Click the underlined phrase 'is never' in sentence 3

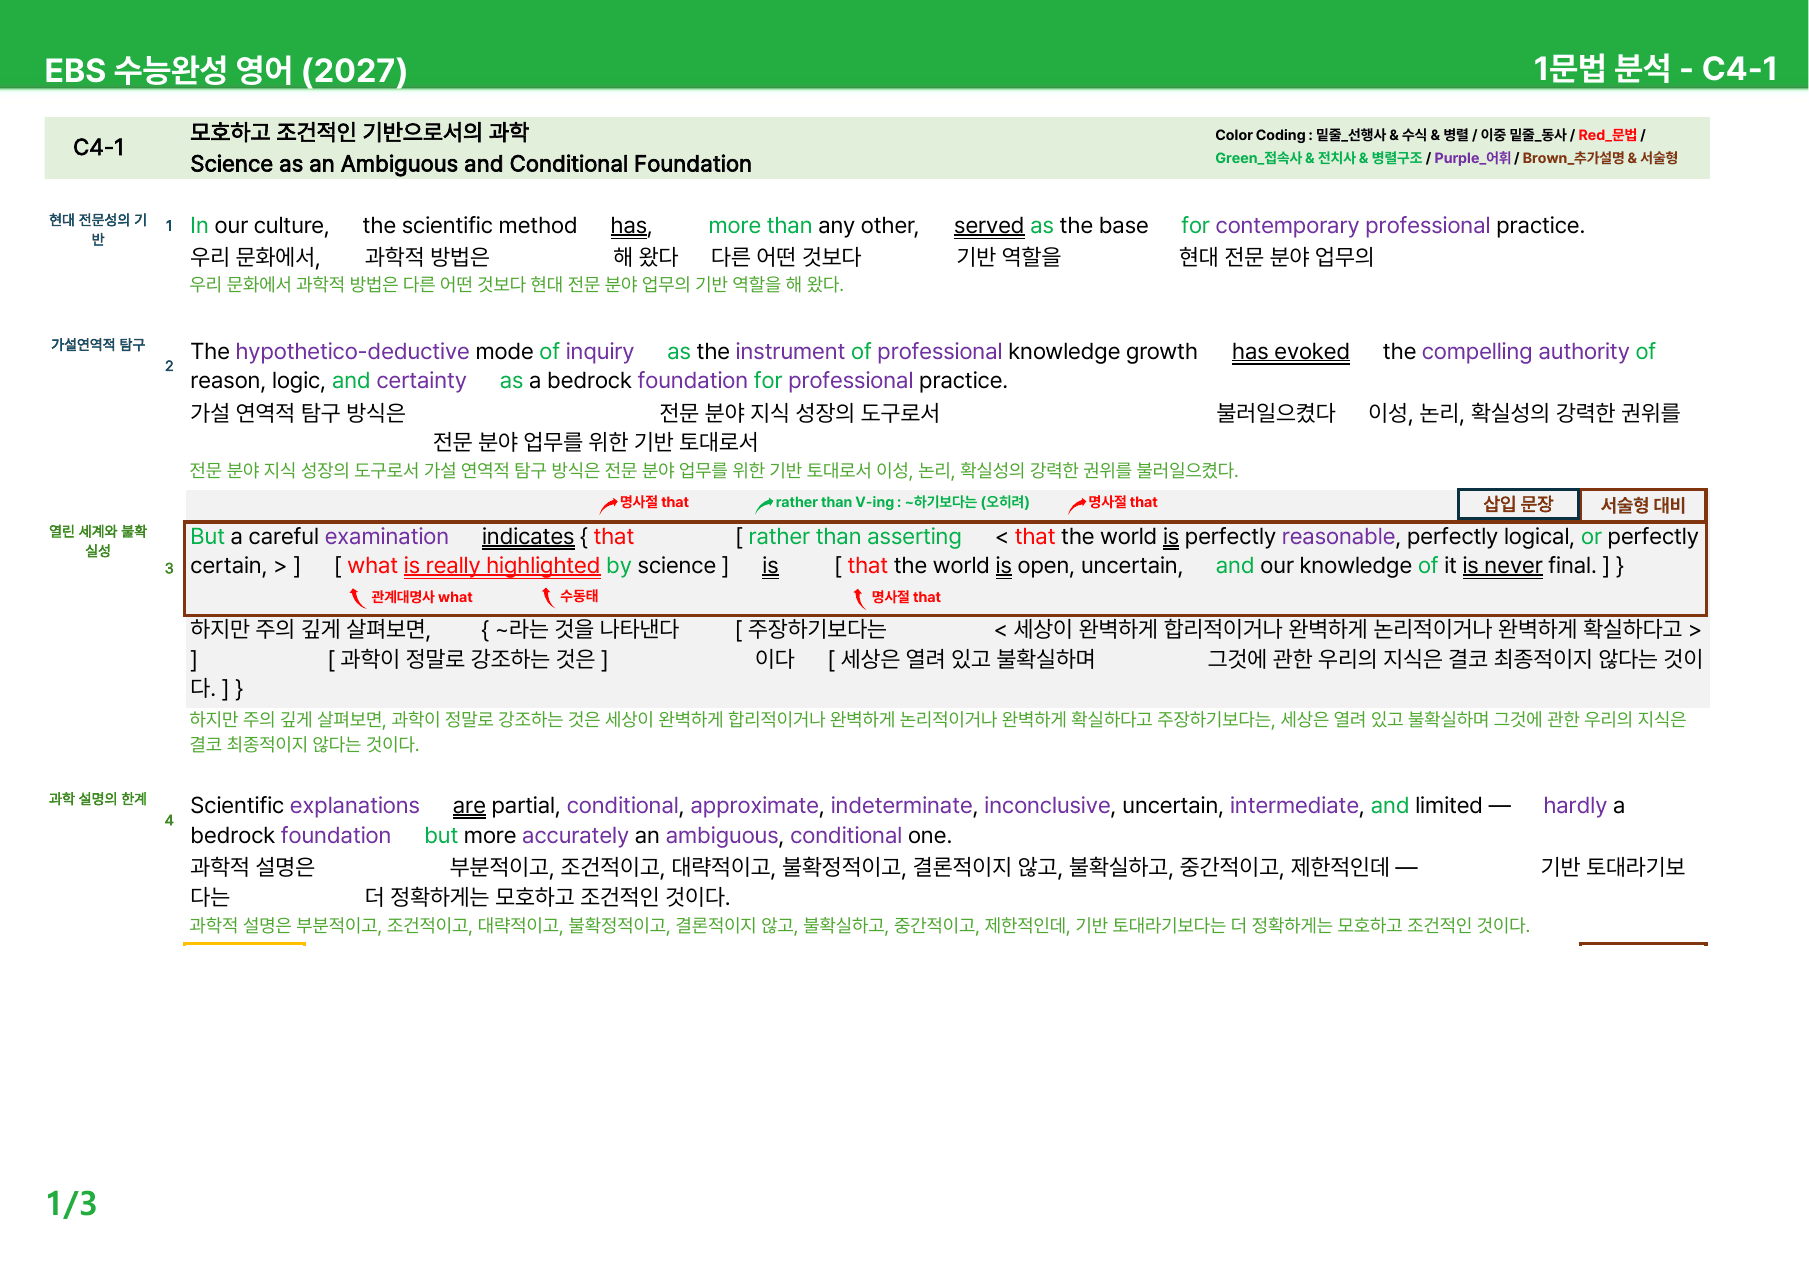1502,566
